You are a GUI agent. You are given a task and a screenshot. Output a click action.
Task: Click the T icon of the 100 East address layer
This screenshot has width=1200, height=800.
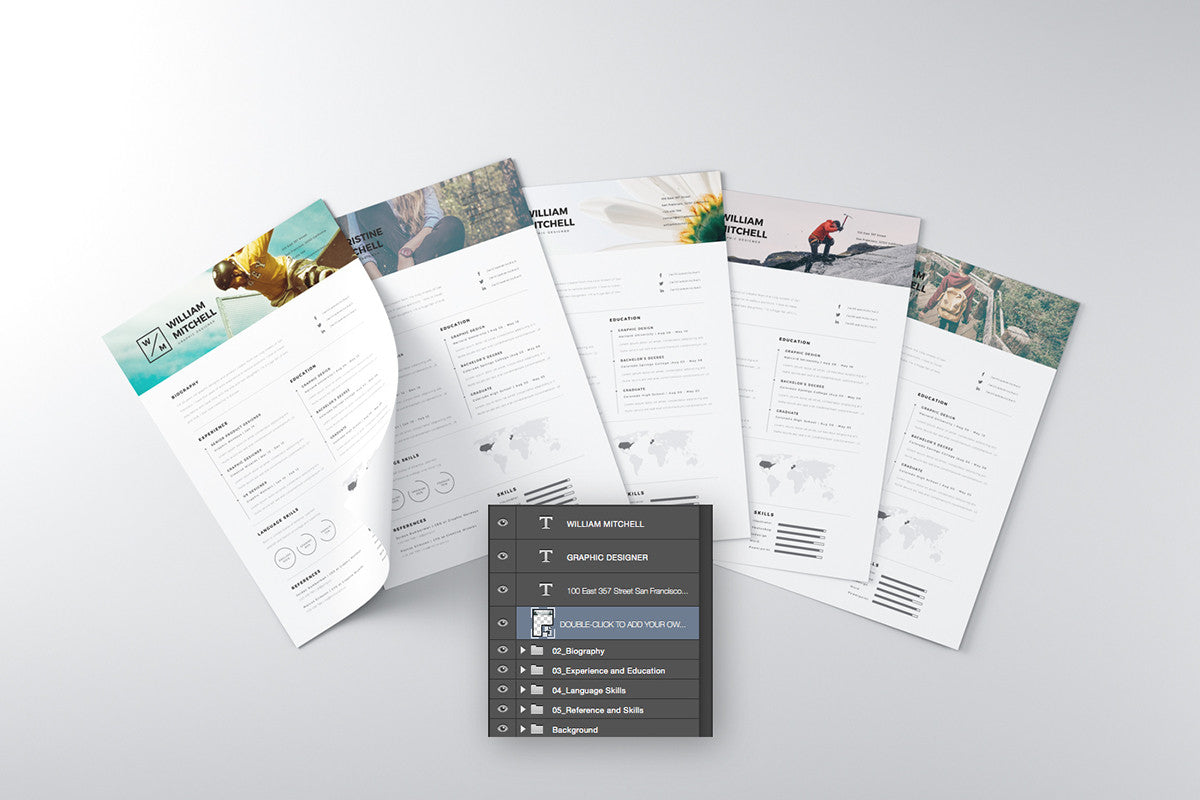(x=546, y=590)
